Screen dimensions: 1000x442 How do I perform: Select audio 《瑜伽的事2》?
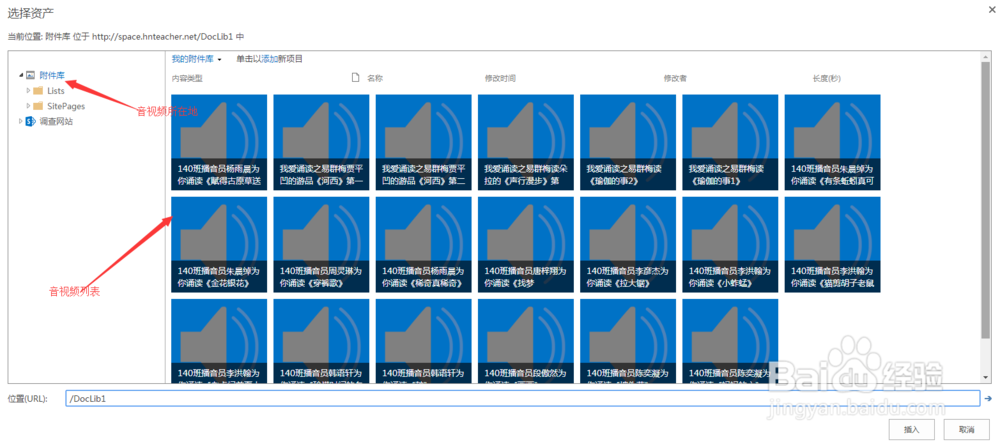coord(628,142)
